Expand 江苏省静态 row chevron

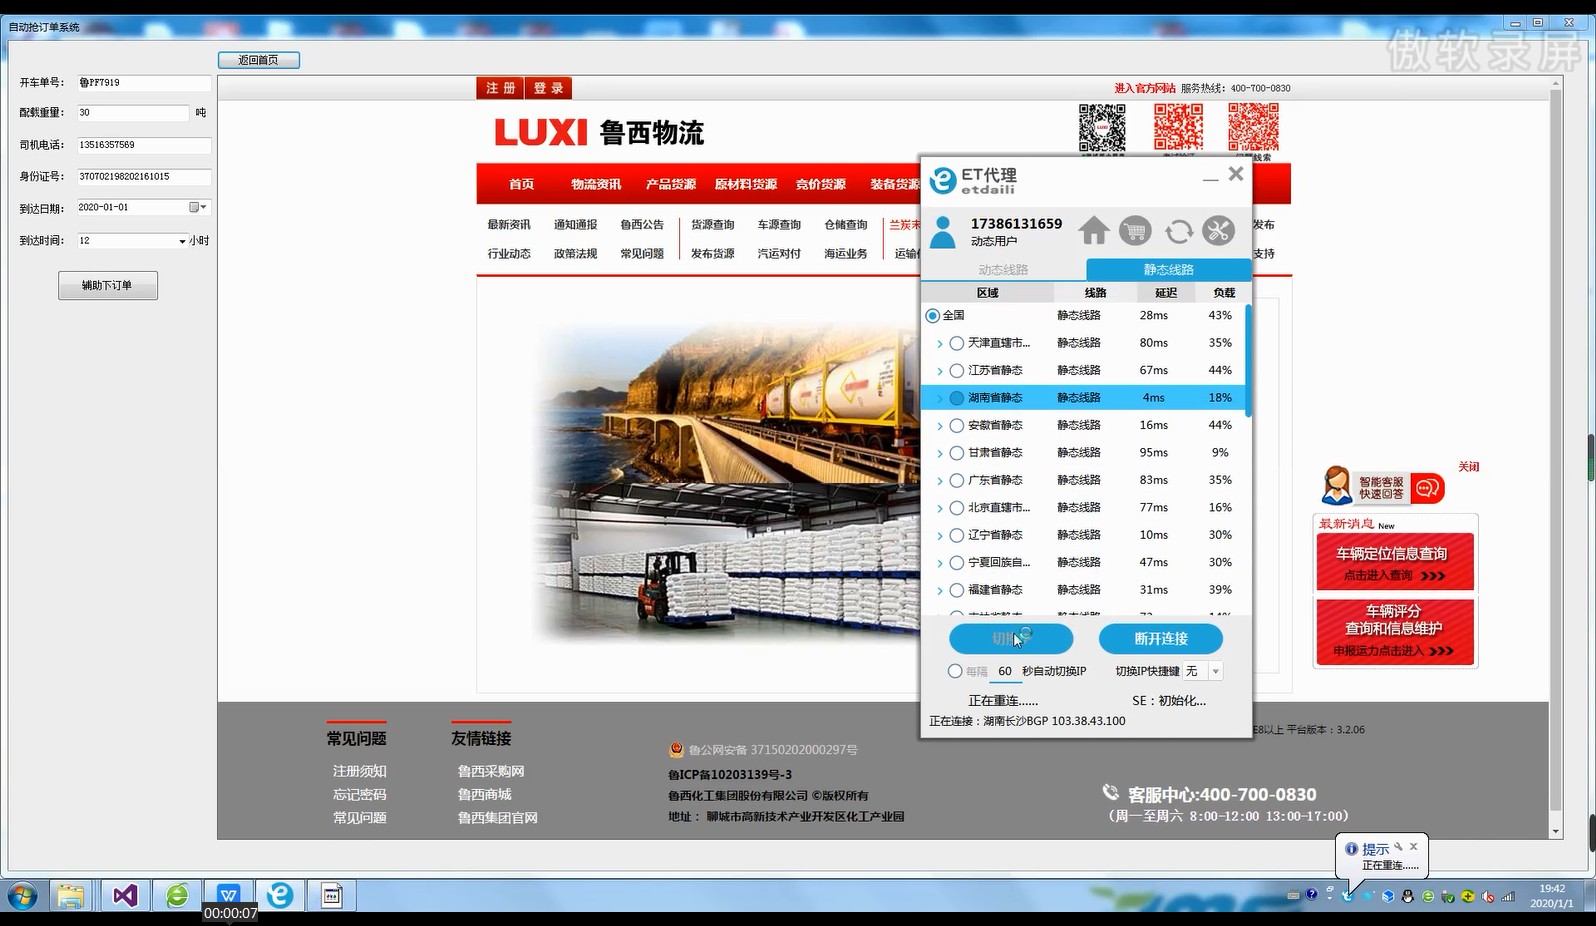coord(940,370)
